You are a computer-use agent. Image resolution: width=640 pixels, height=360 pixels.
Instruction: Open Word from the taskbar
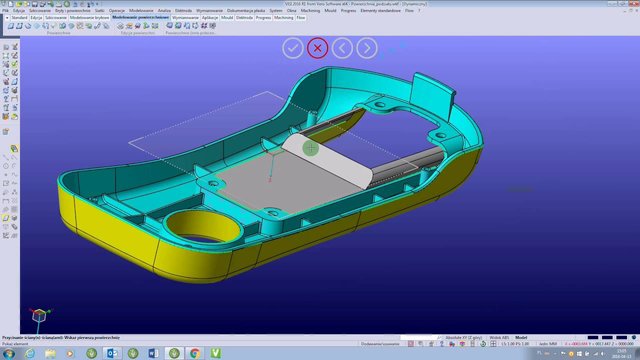click(x=153, y=353)
